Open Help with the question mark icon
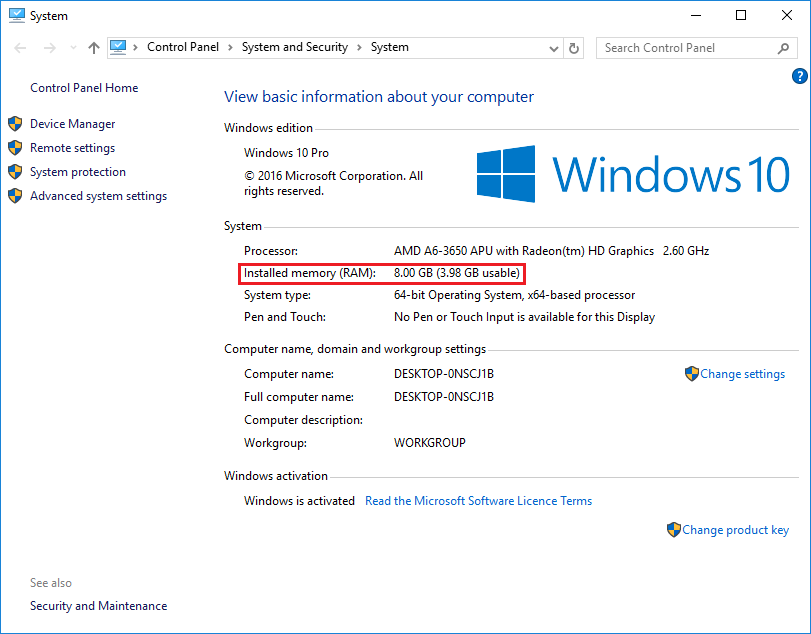 [800, 77]
